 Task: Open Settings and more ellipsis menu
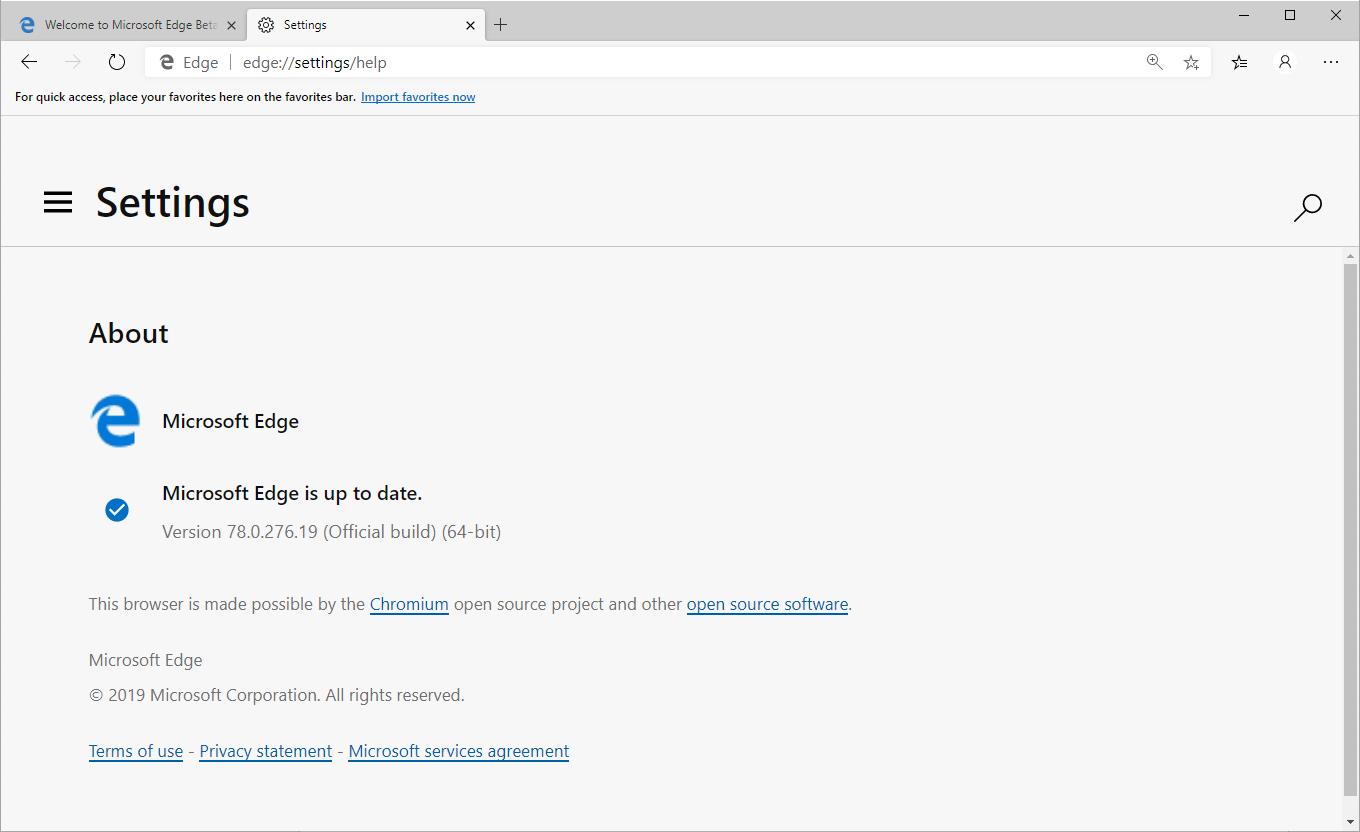[1330, 62]
